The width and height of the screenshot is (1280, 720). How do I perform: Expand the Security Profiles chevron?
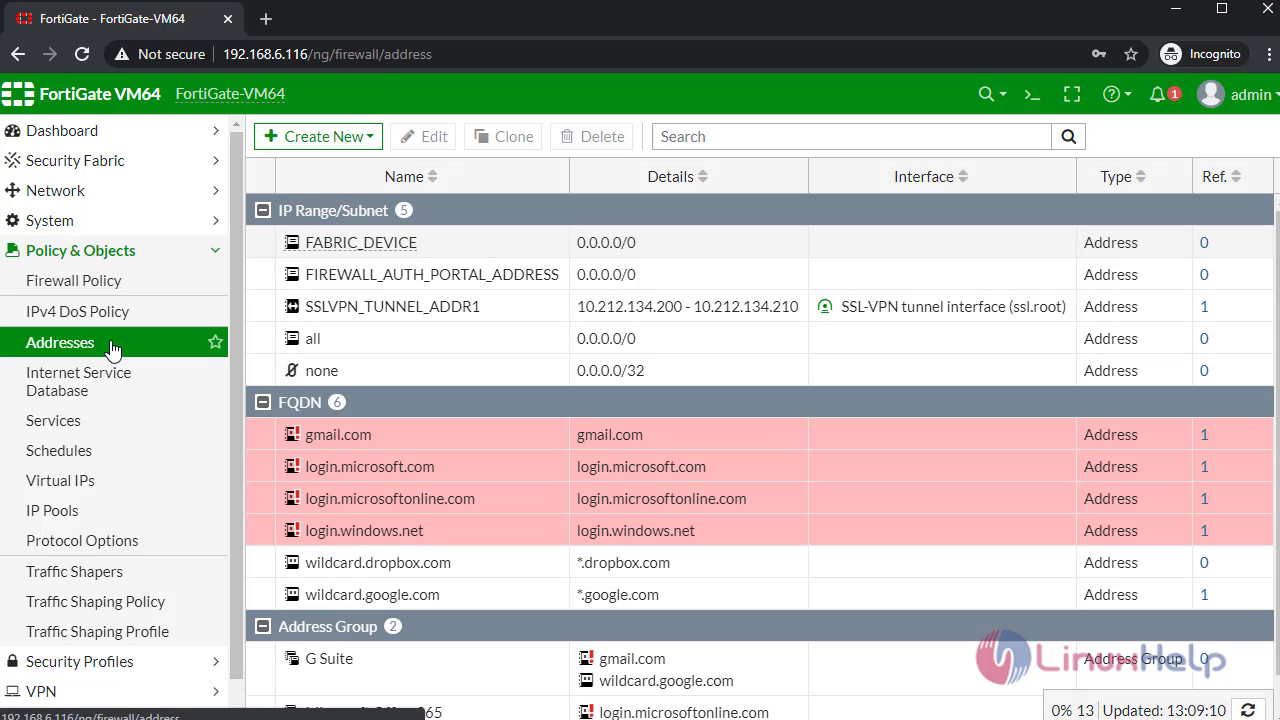(x=215, y=661)
